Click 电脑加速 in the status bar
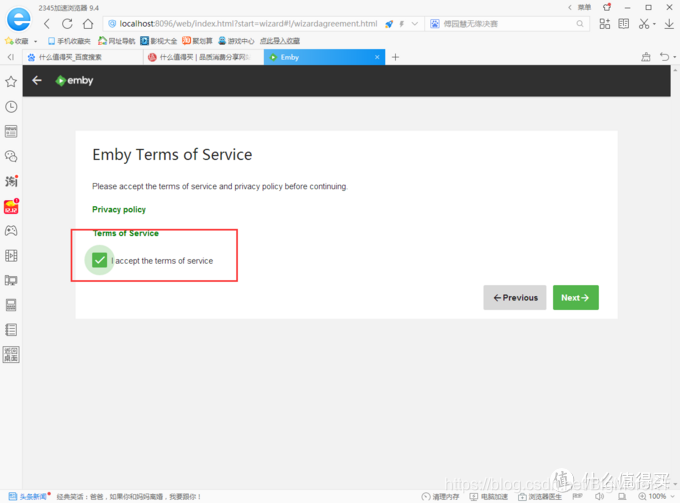Viewport: 680px width, 503px height. tap(489, 496)
